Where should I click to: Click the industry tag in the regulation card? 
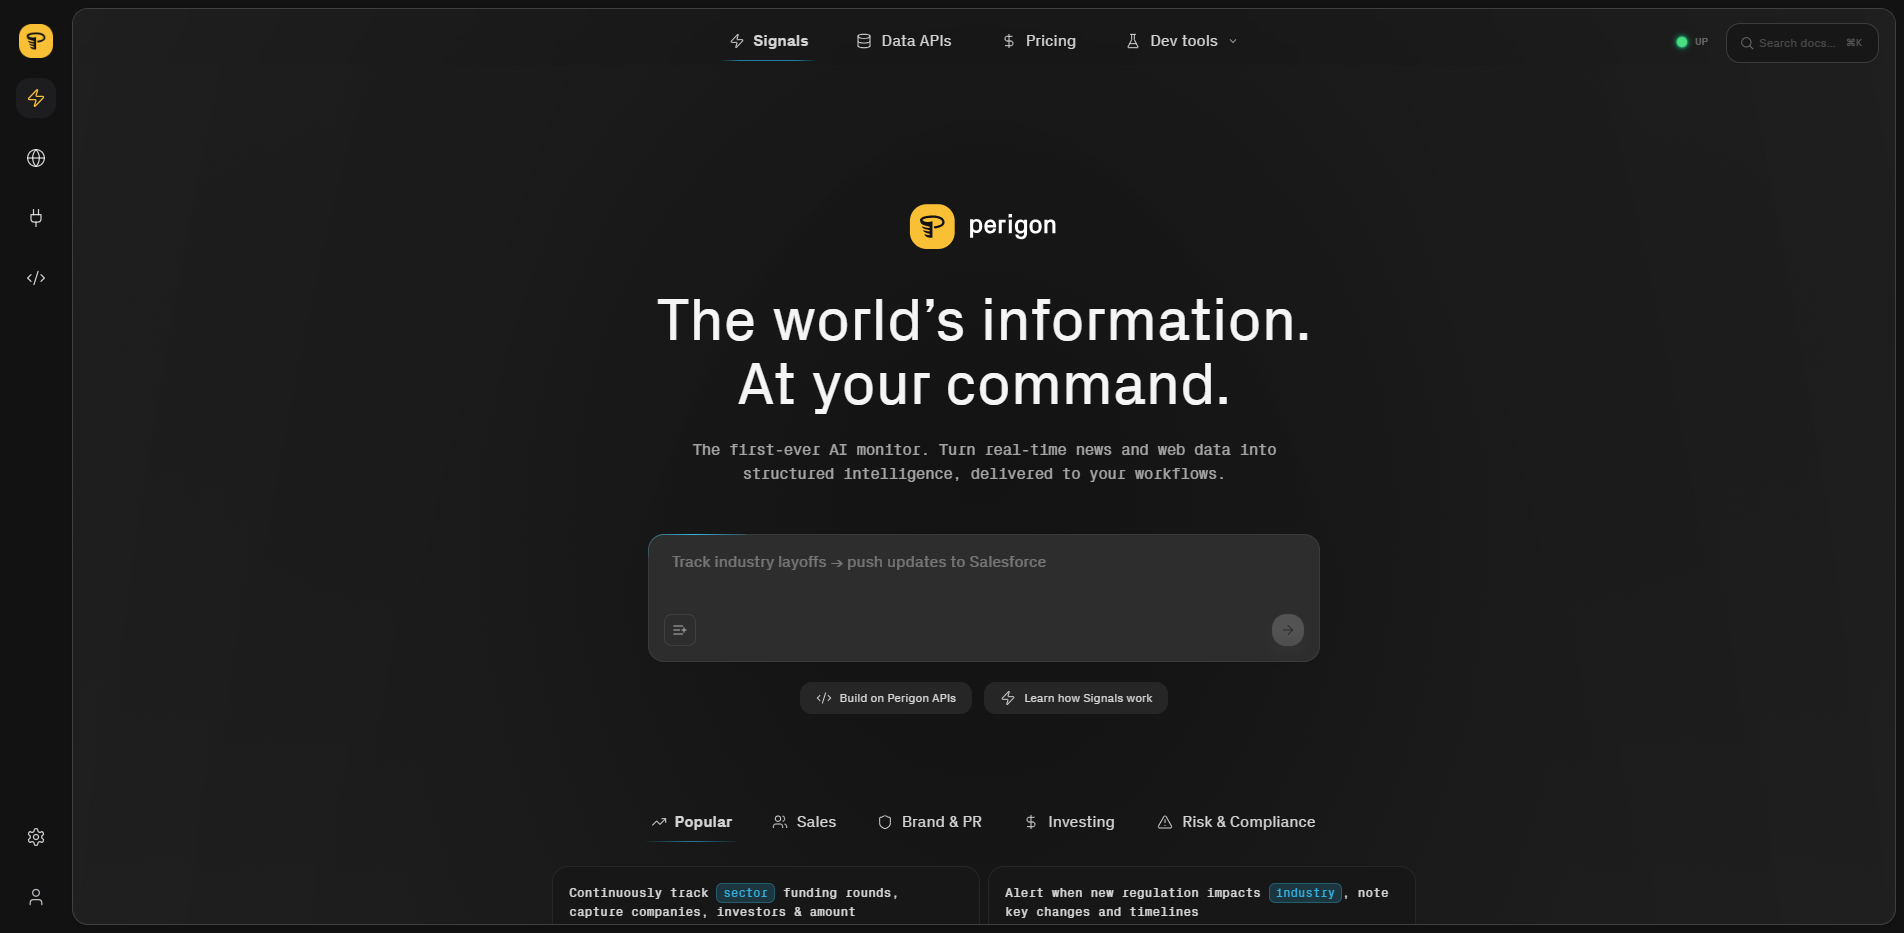[1305, 893]
